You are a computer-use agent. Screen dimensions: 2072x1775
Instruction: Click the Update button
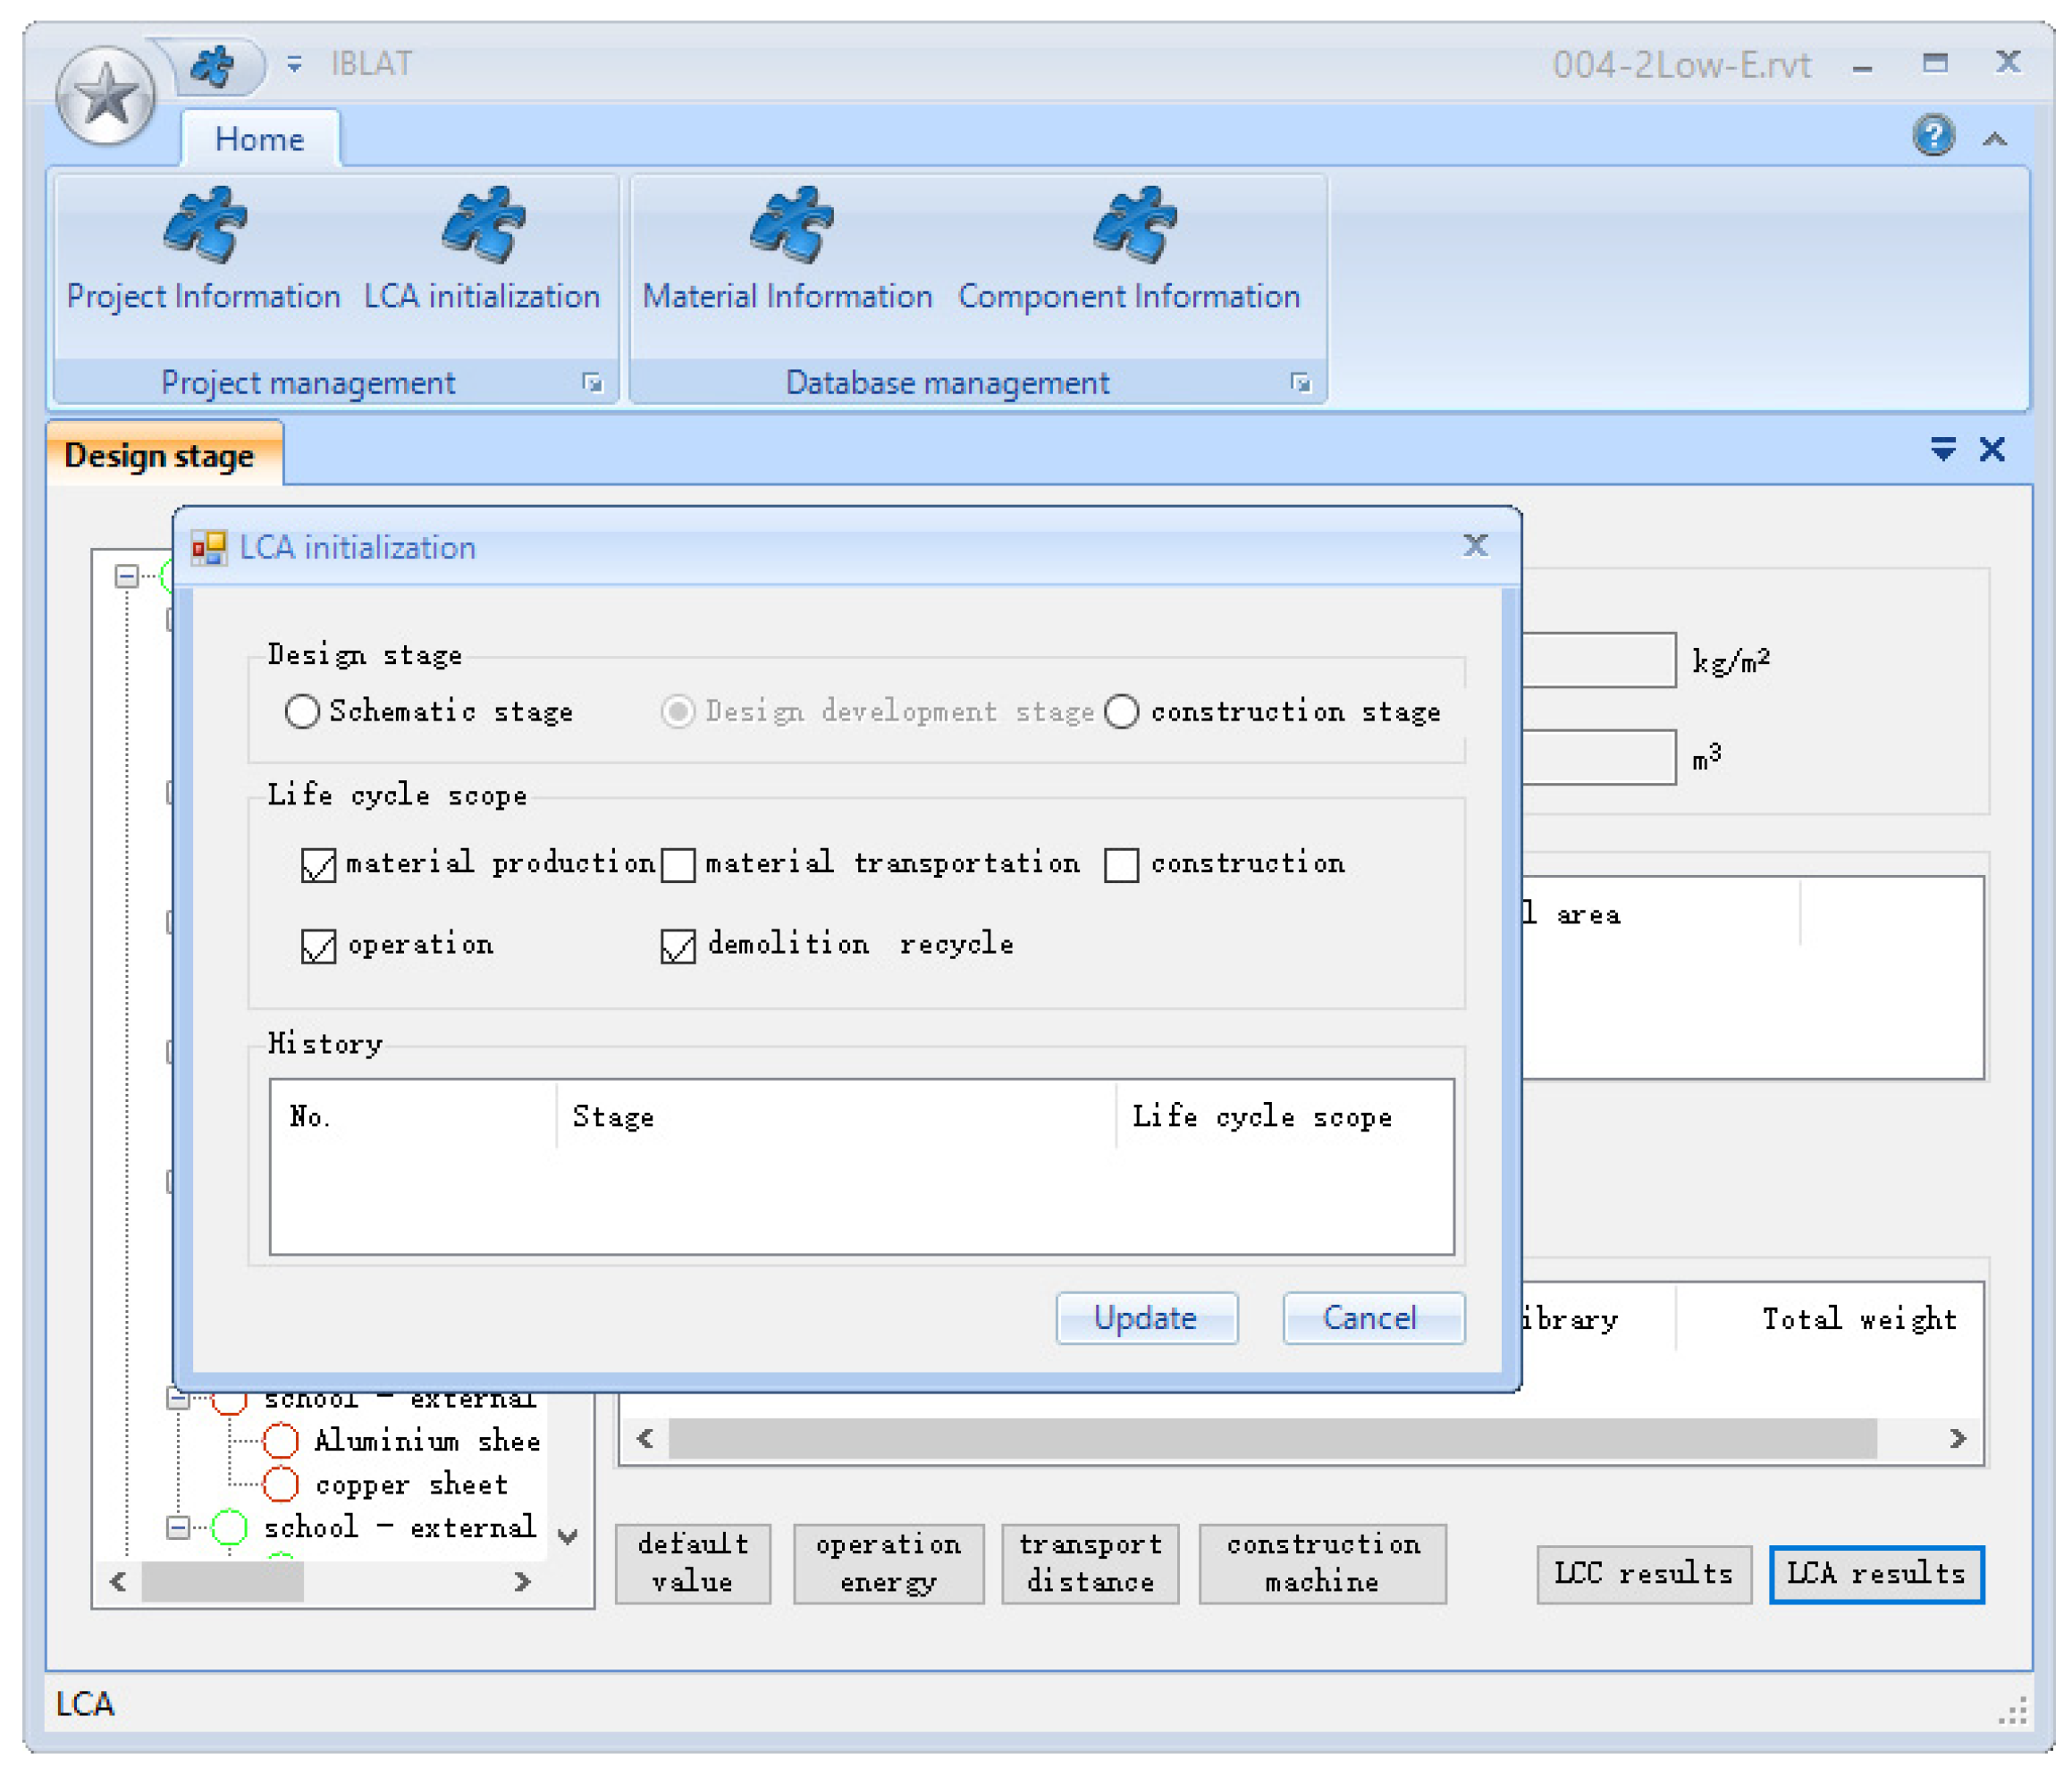(x=1146, y=1318)
